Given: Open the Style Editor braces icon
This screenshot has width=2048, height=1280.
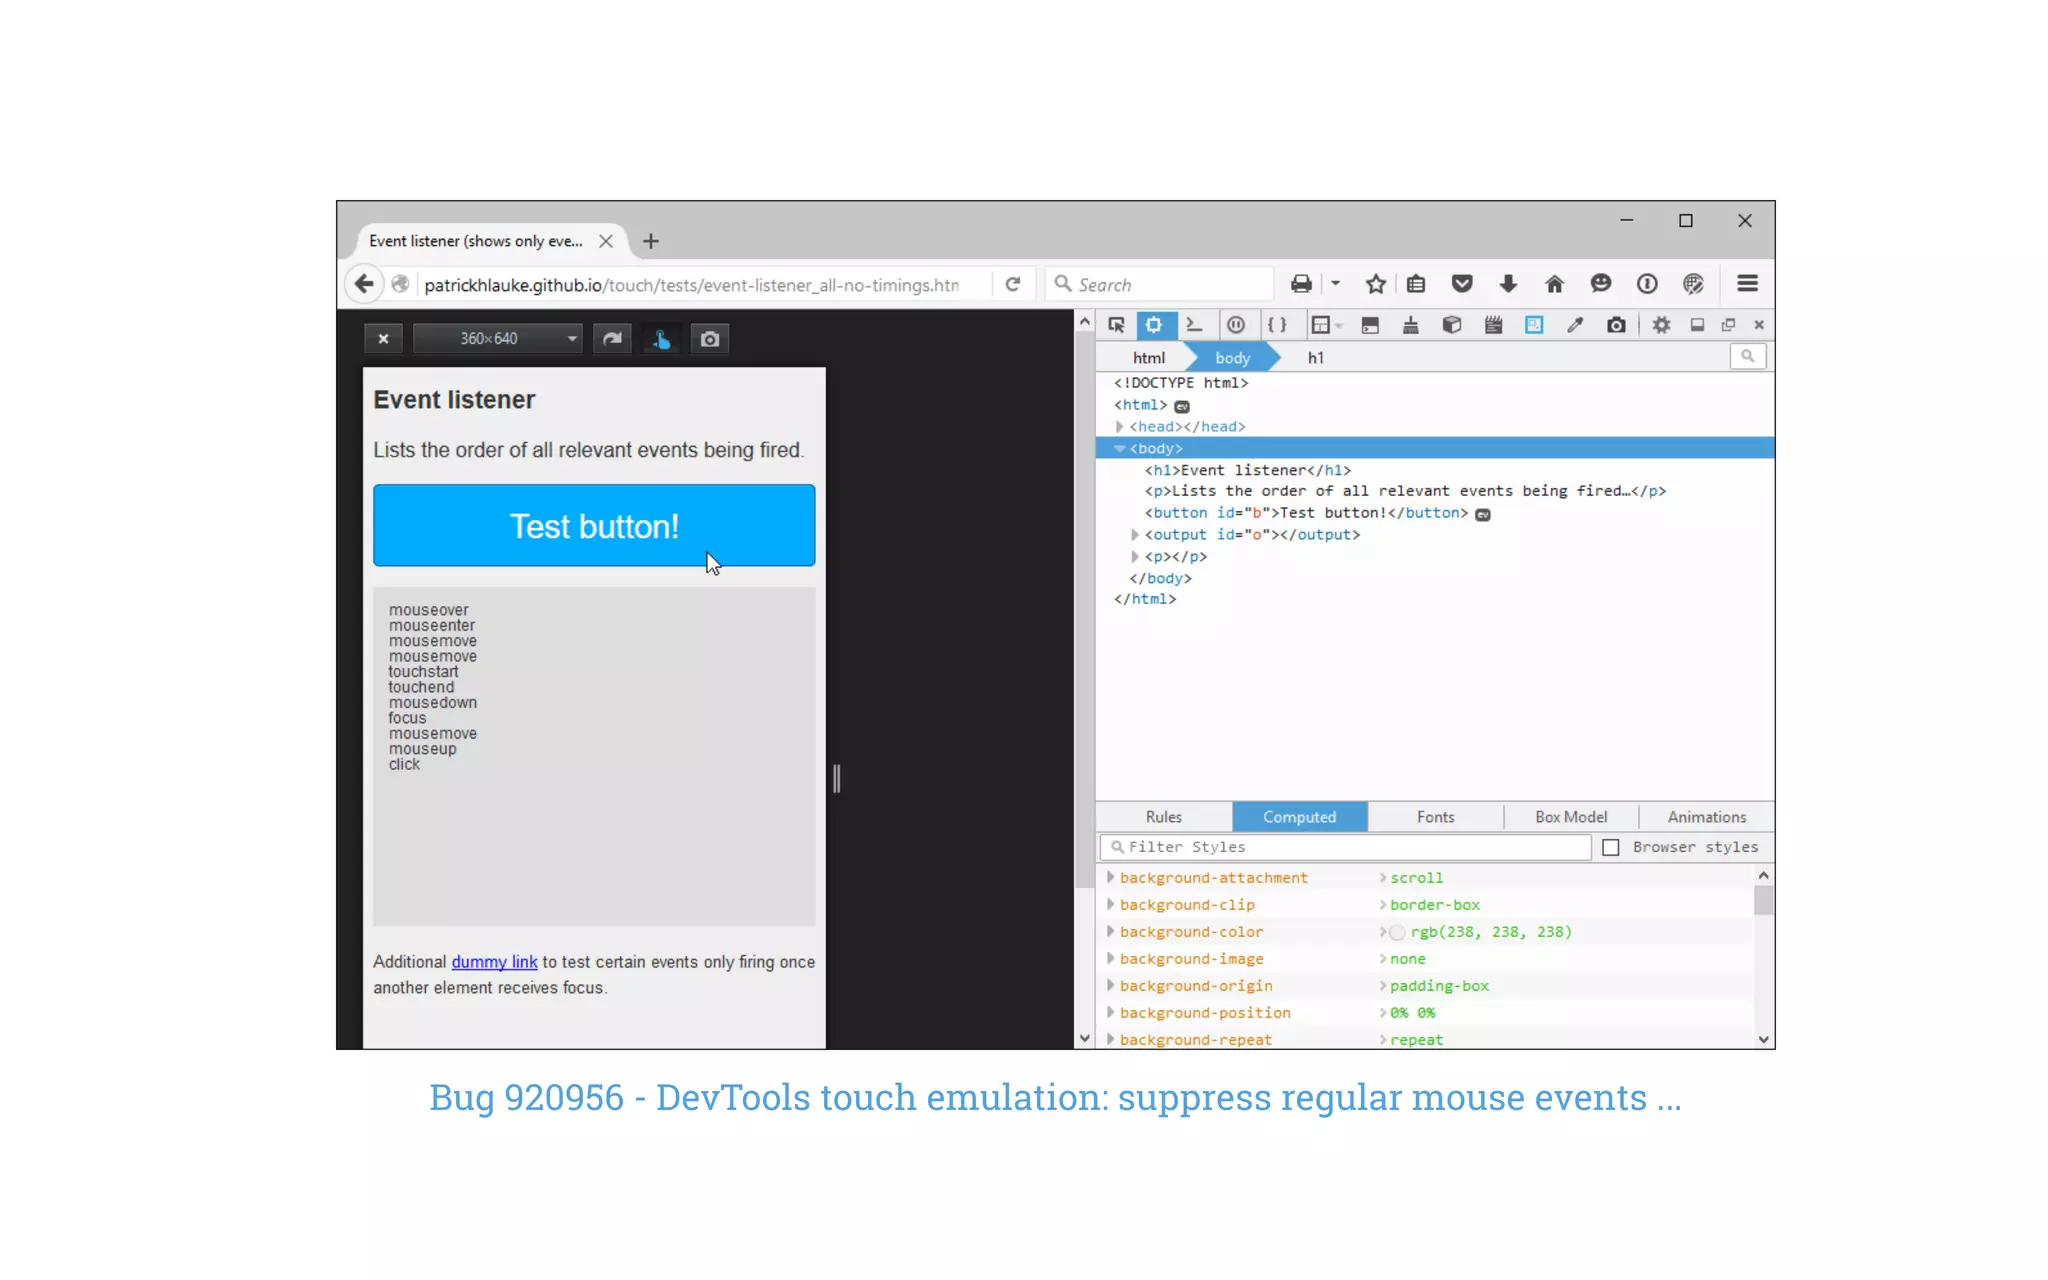Looking at the screenshot, I should 1277,325.
